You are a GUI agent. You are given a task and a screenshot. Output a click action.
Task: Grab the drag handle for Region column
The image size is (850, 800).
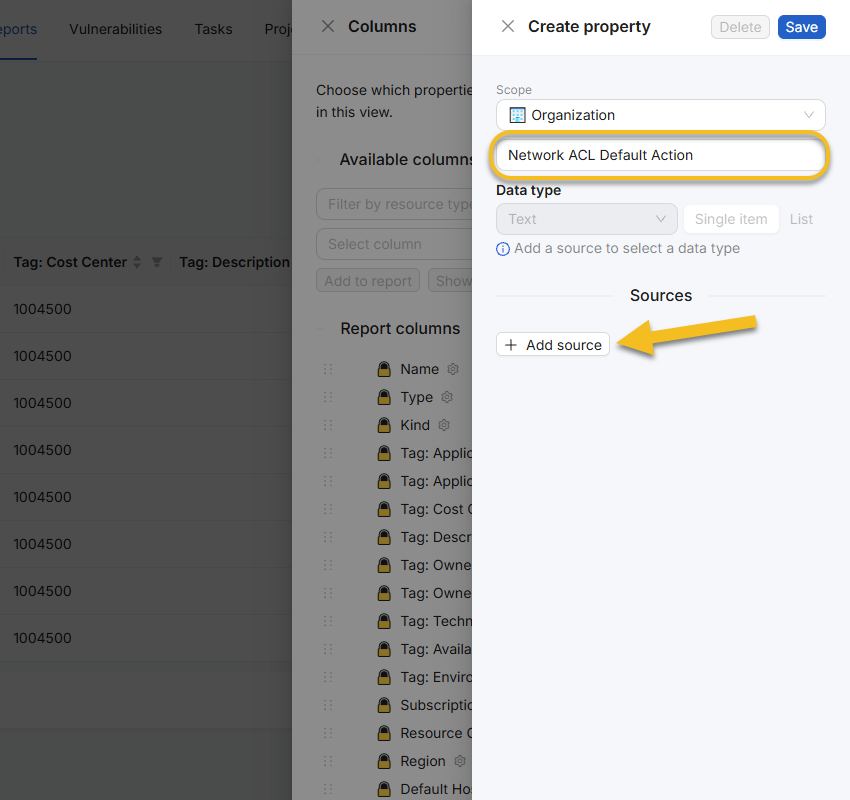(328, 761)
